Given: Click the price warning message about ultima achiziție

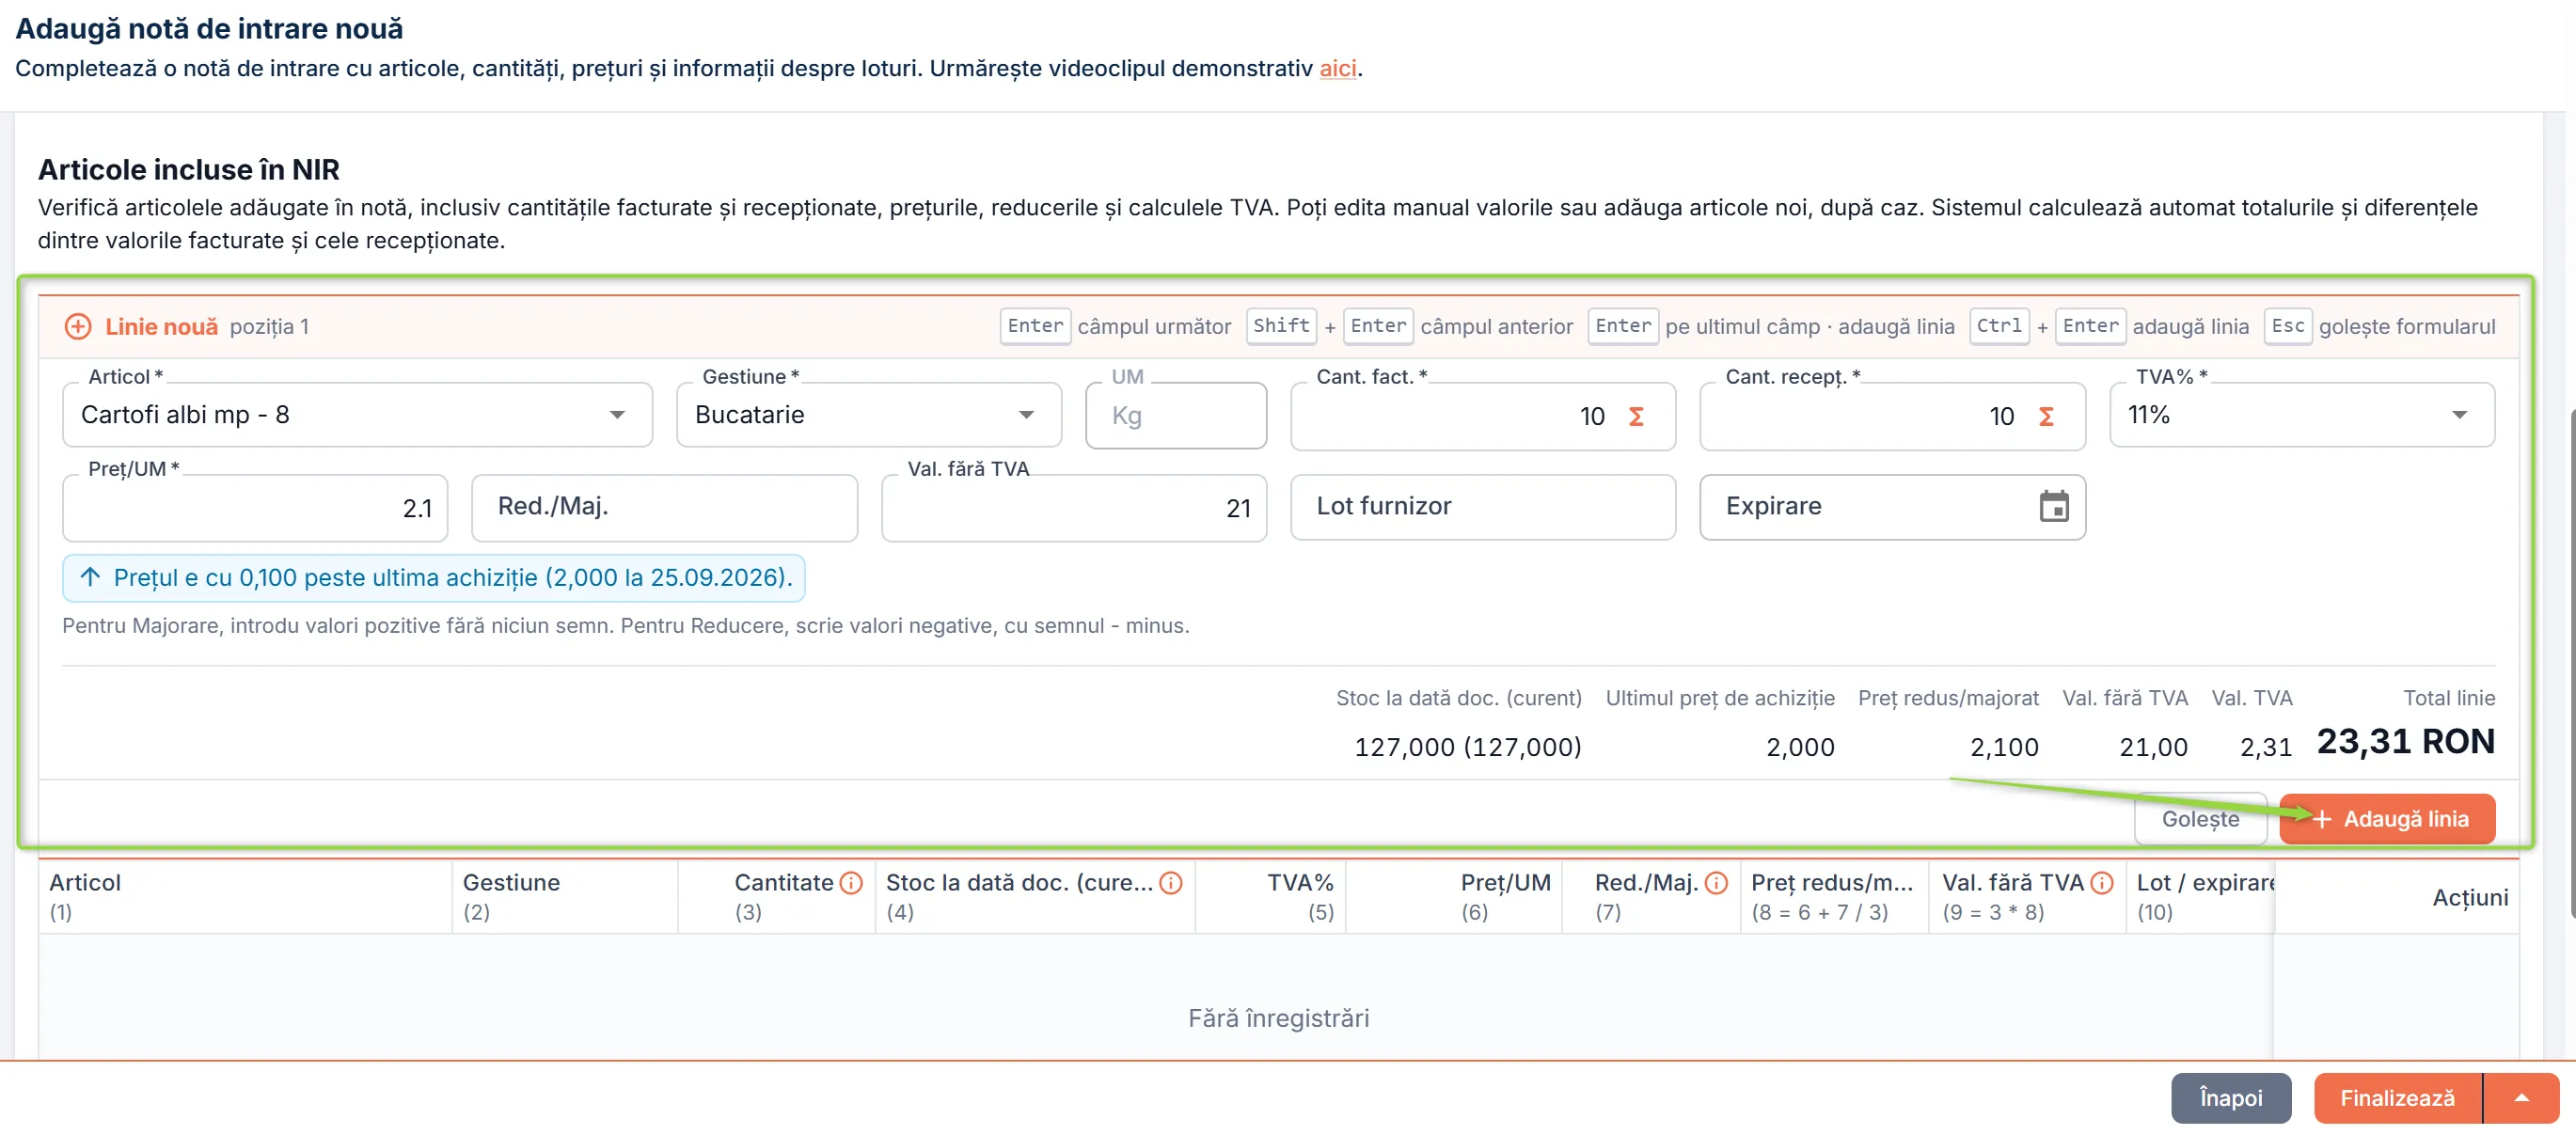Looking at the screenshot, I should coord(434,578).
